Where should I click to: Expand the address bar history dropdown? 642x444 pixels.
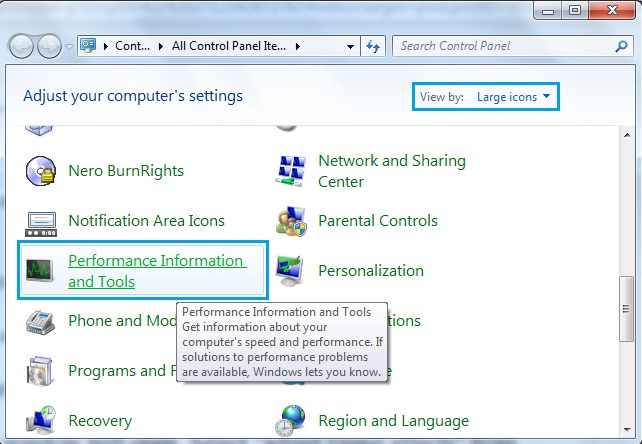pos(350,46)
